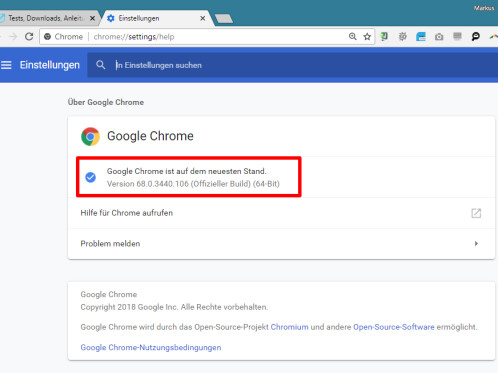Click the Version 68.0.3440.106 text
This screenshot has width=498, height=373.
tap(193, 184)
